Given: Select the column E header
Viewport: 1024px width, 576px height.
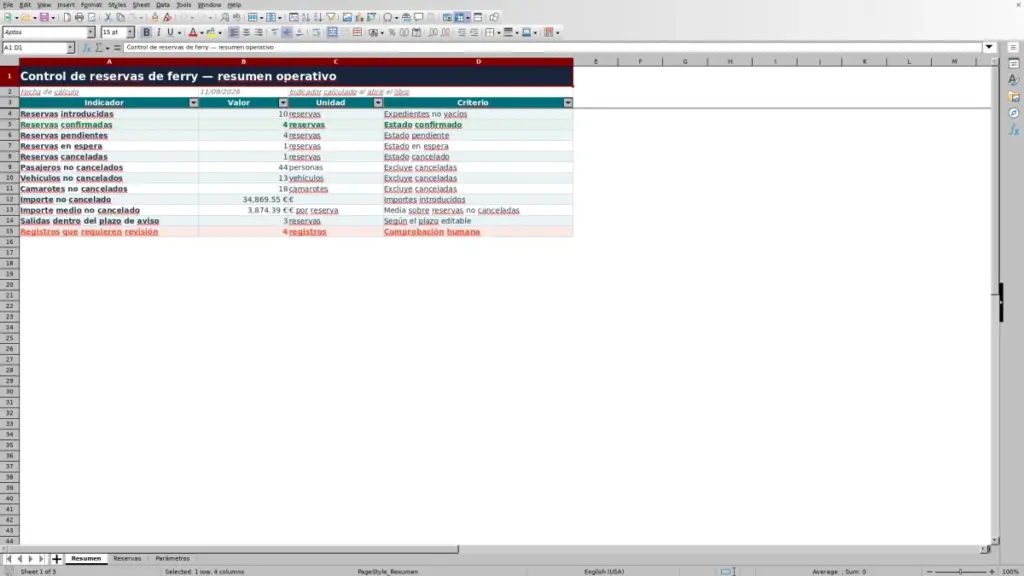Looking at the screenshot, I should 595,61.
